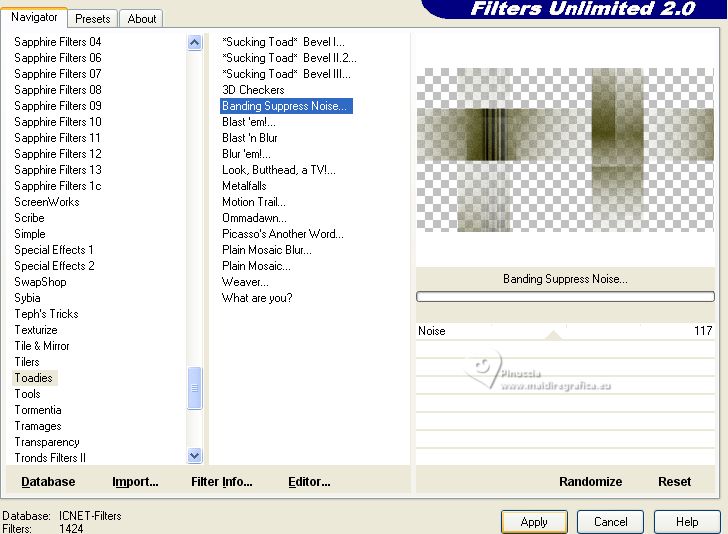This screenshot has height=534, width=728.
Task: Open the Editor... button
Action: click(x=309, y=482)
